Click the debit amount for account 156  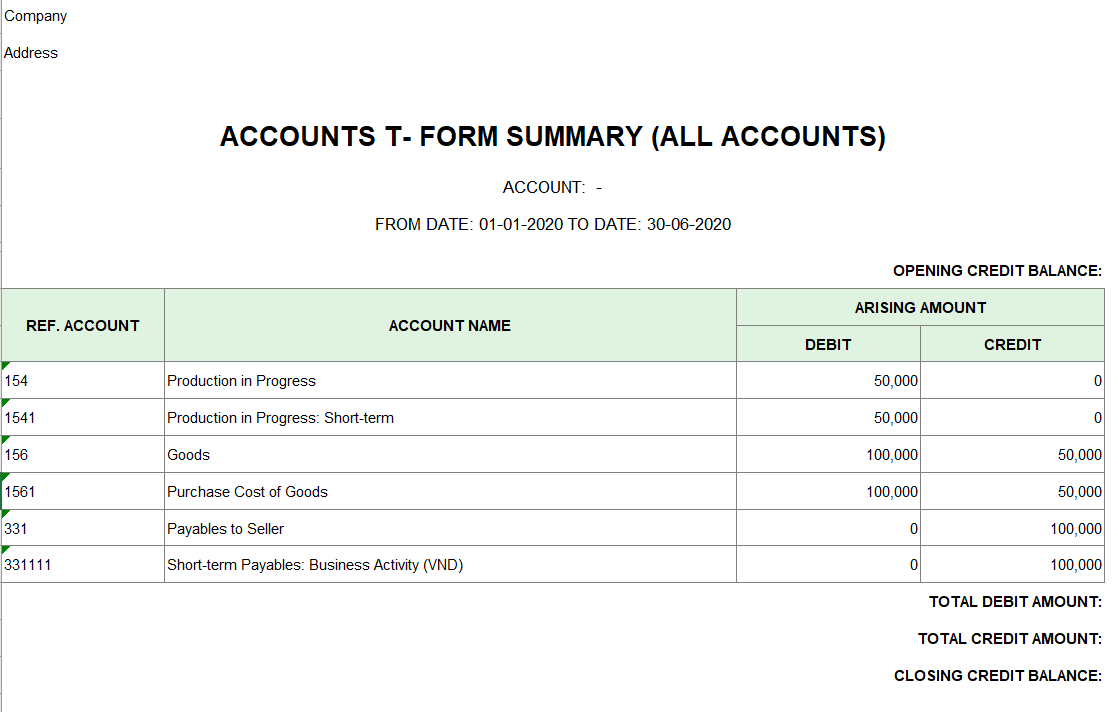coord(828,455)
